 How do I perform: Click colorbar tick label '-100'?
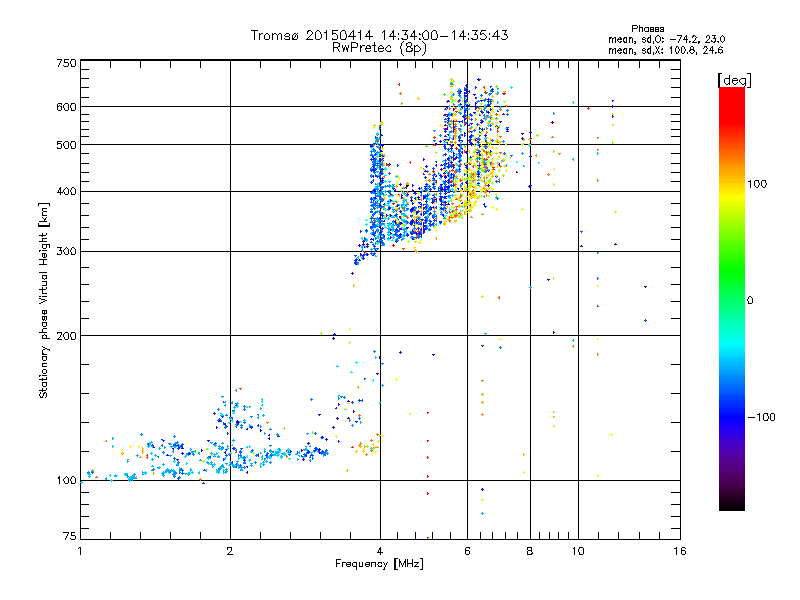(x=761, y=417)
